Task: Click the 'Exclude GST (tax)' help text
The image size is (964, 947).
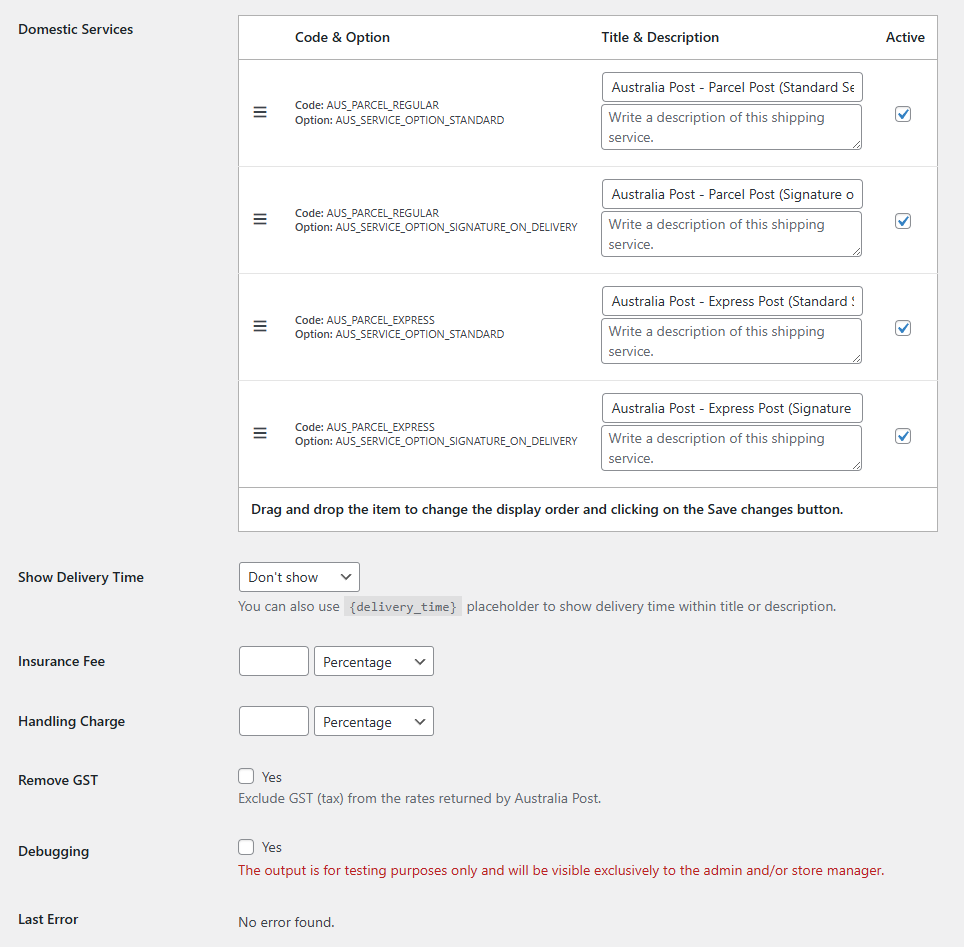Action: [420, 799]
